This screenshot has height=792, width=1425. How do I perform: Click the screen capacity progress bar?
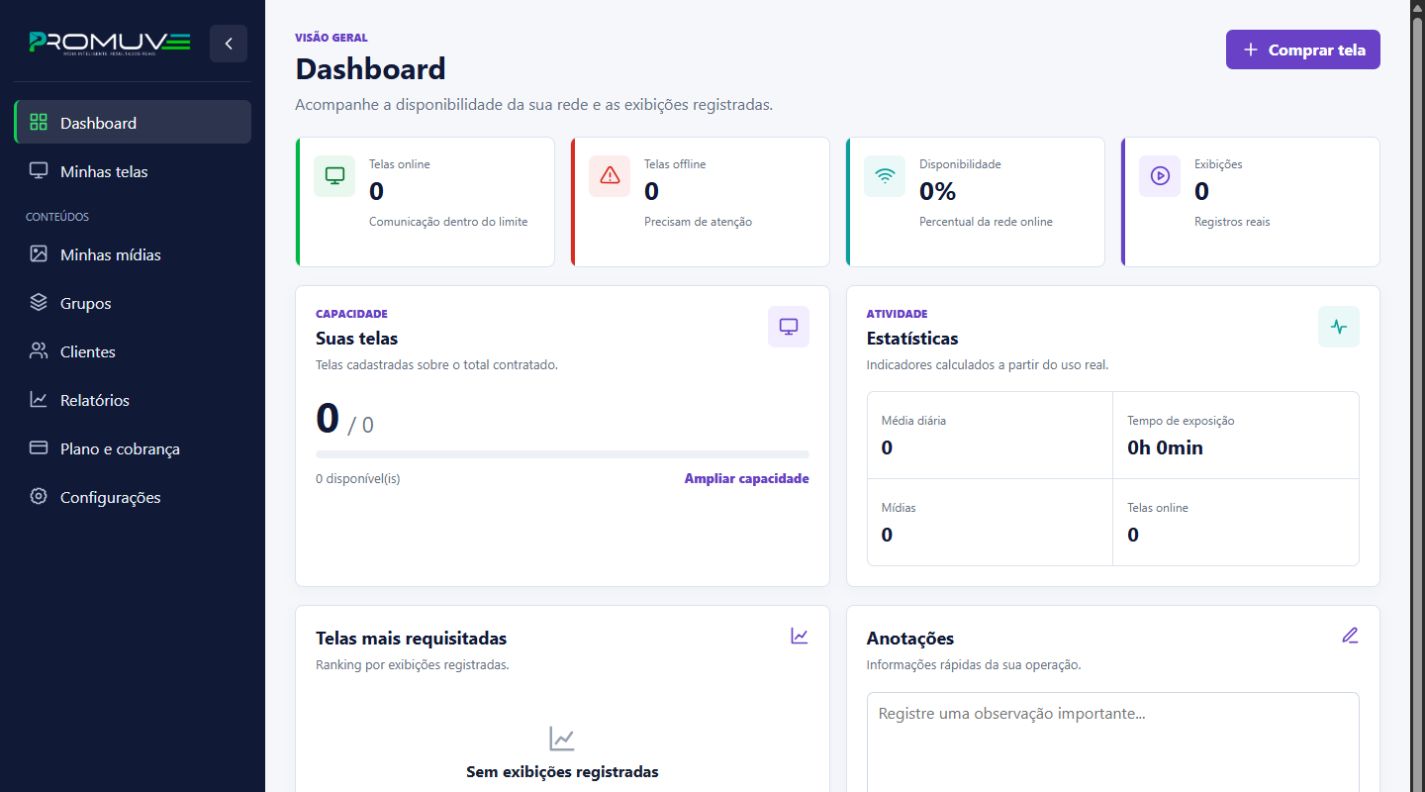562,454
